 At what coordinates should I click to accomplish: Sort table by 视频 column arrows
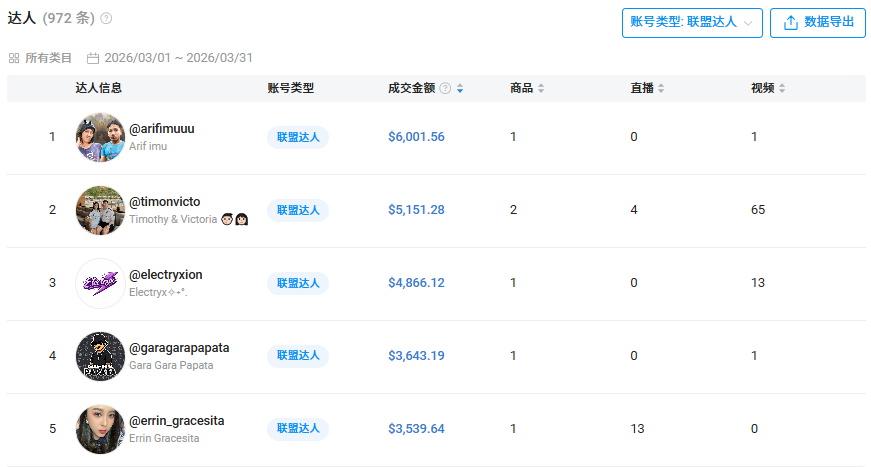782,88
